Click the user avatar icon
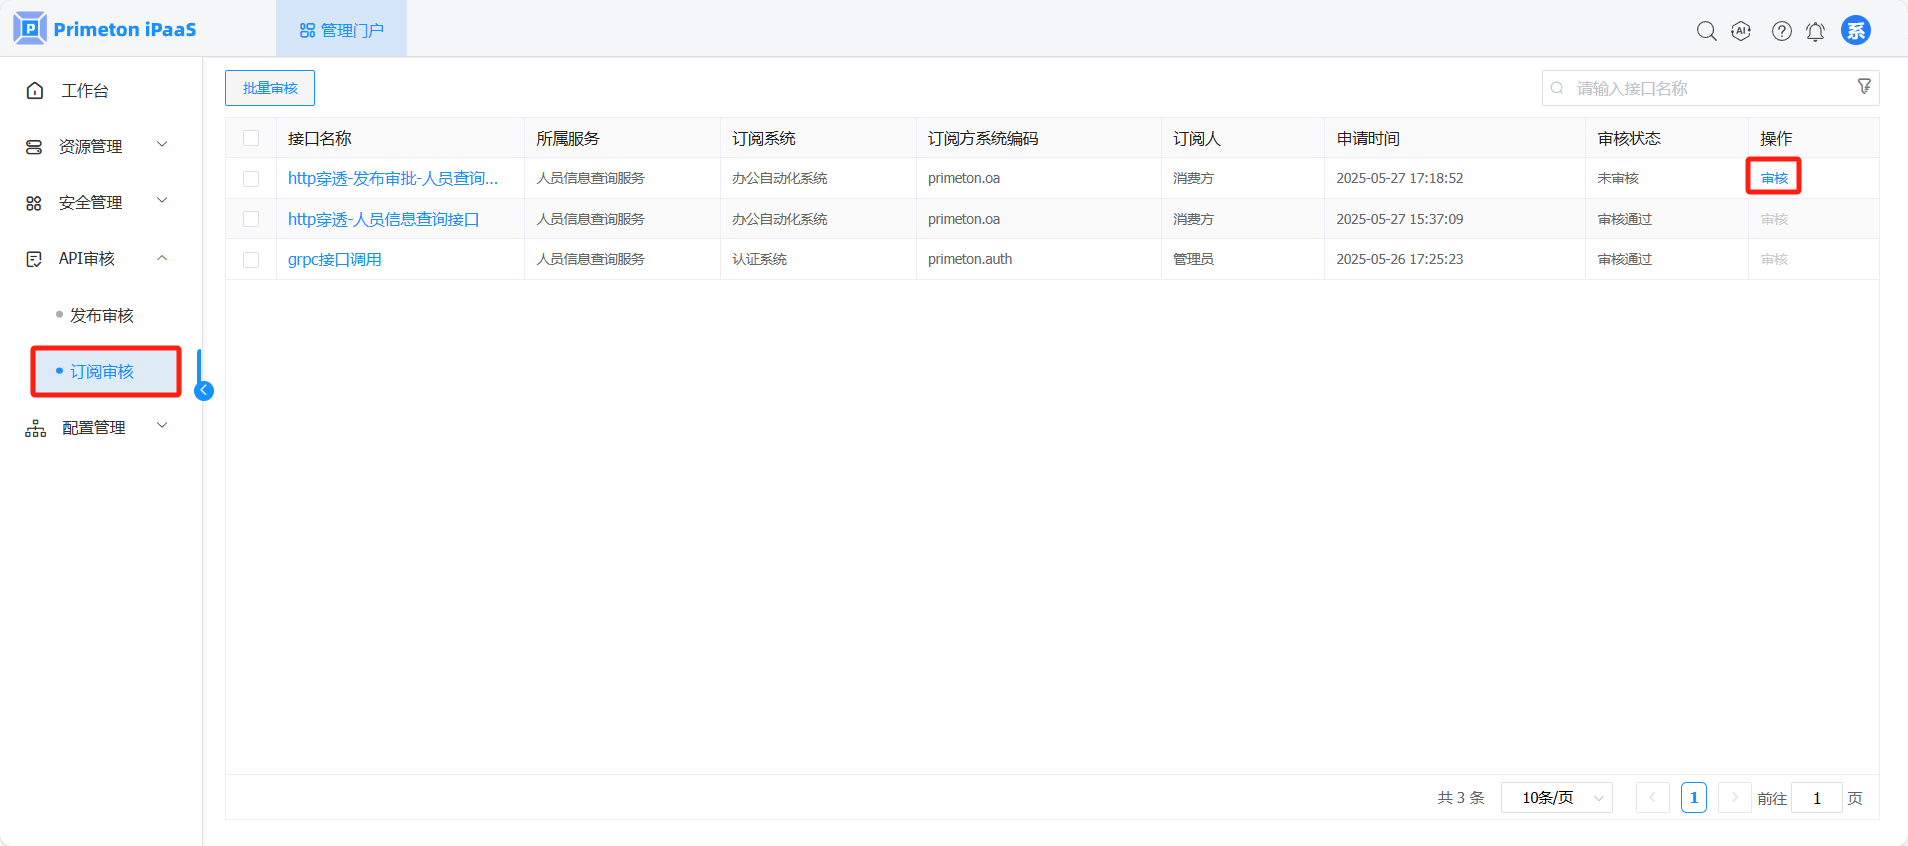The height and width of the screenshot is (846, 1908). (1855, 31)
